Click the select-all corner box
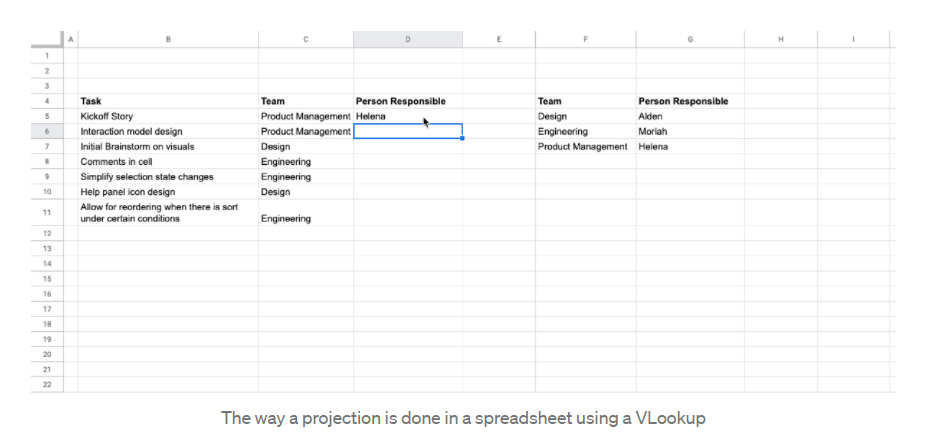This screenshot has height=434, width=946. pyautogui.click(x=47, y=39)
